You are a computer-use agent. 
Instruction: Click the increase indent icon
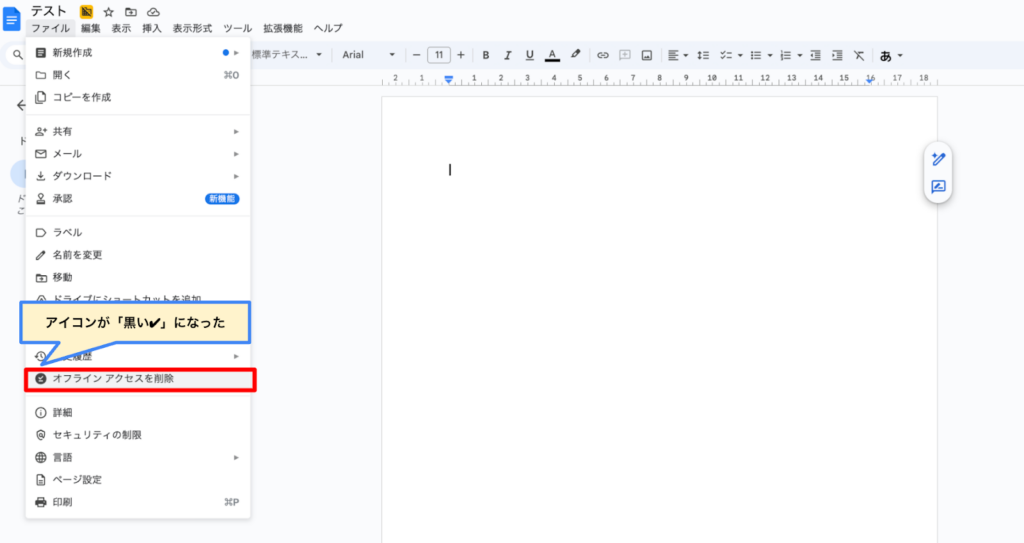tap(837, 55)
